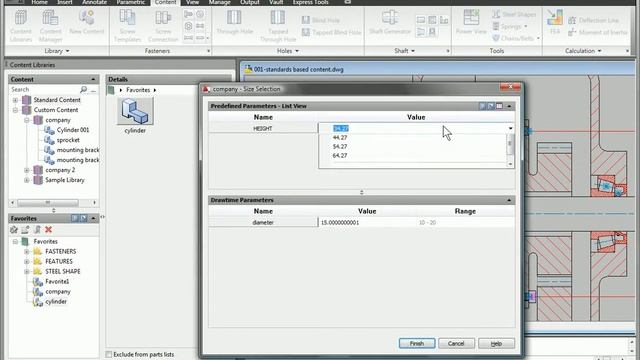Expand the Standard Content node
This screenshot has height=360, width=640.
[x=15, y=100]
